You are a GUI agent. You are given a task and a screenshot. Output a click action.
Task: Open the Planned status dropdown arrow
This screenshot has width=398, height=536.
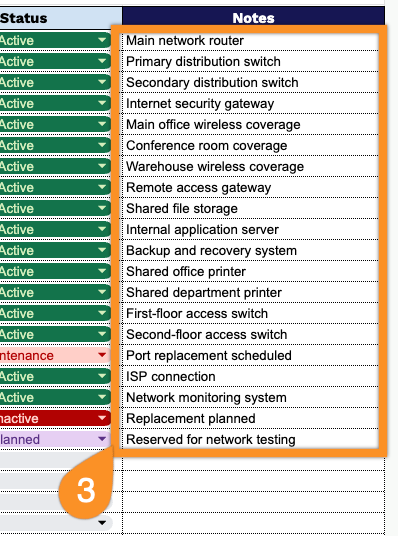click(102, 439)
